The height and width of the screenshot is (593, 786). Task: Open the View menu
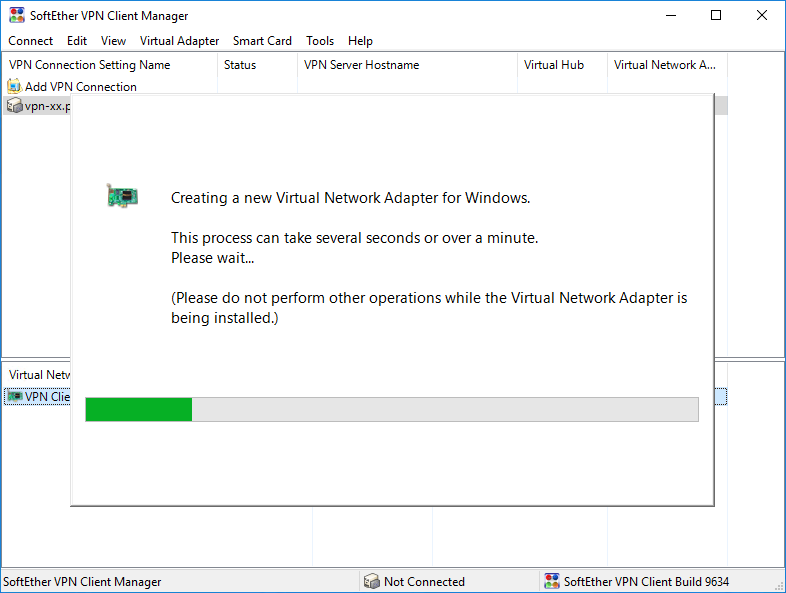(113, 41)
